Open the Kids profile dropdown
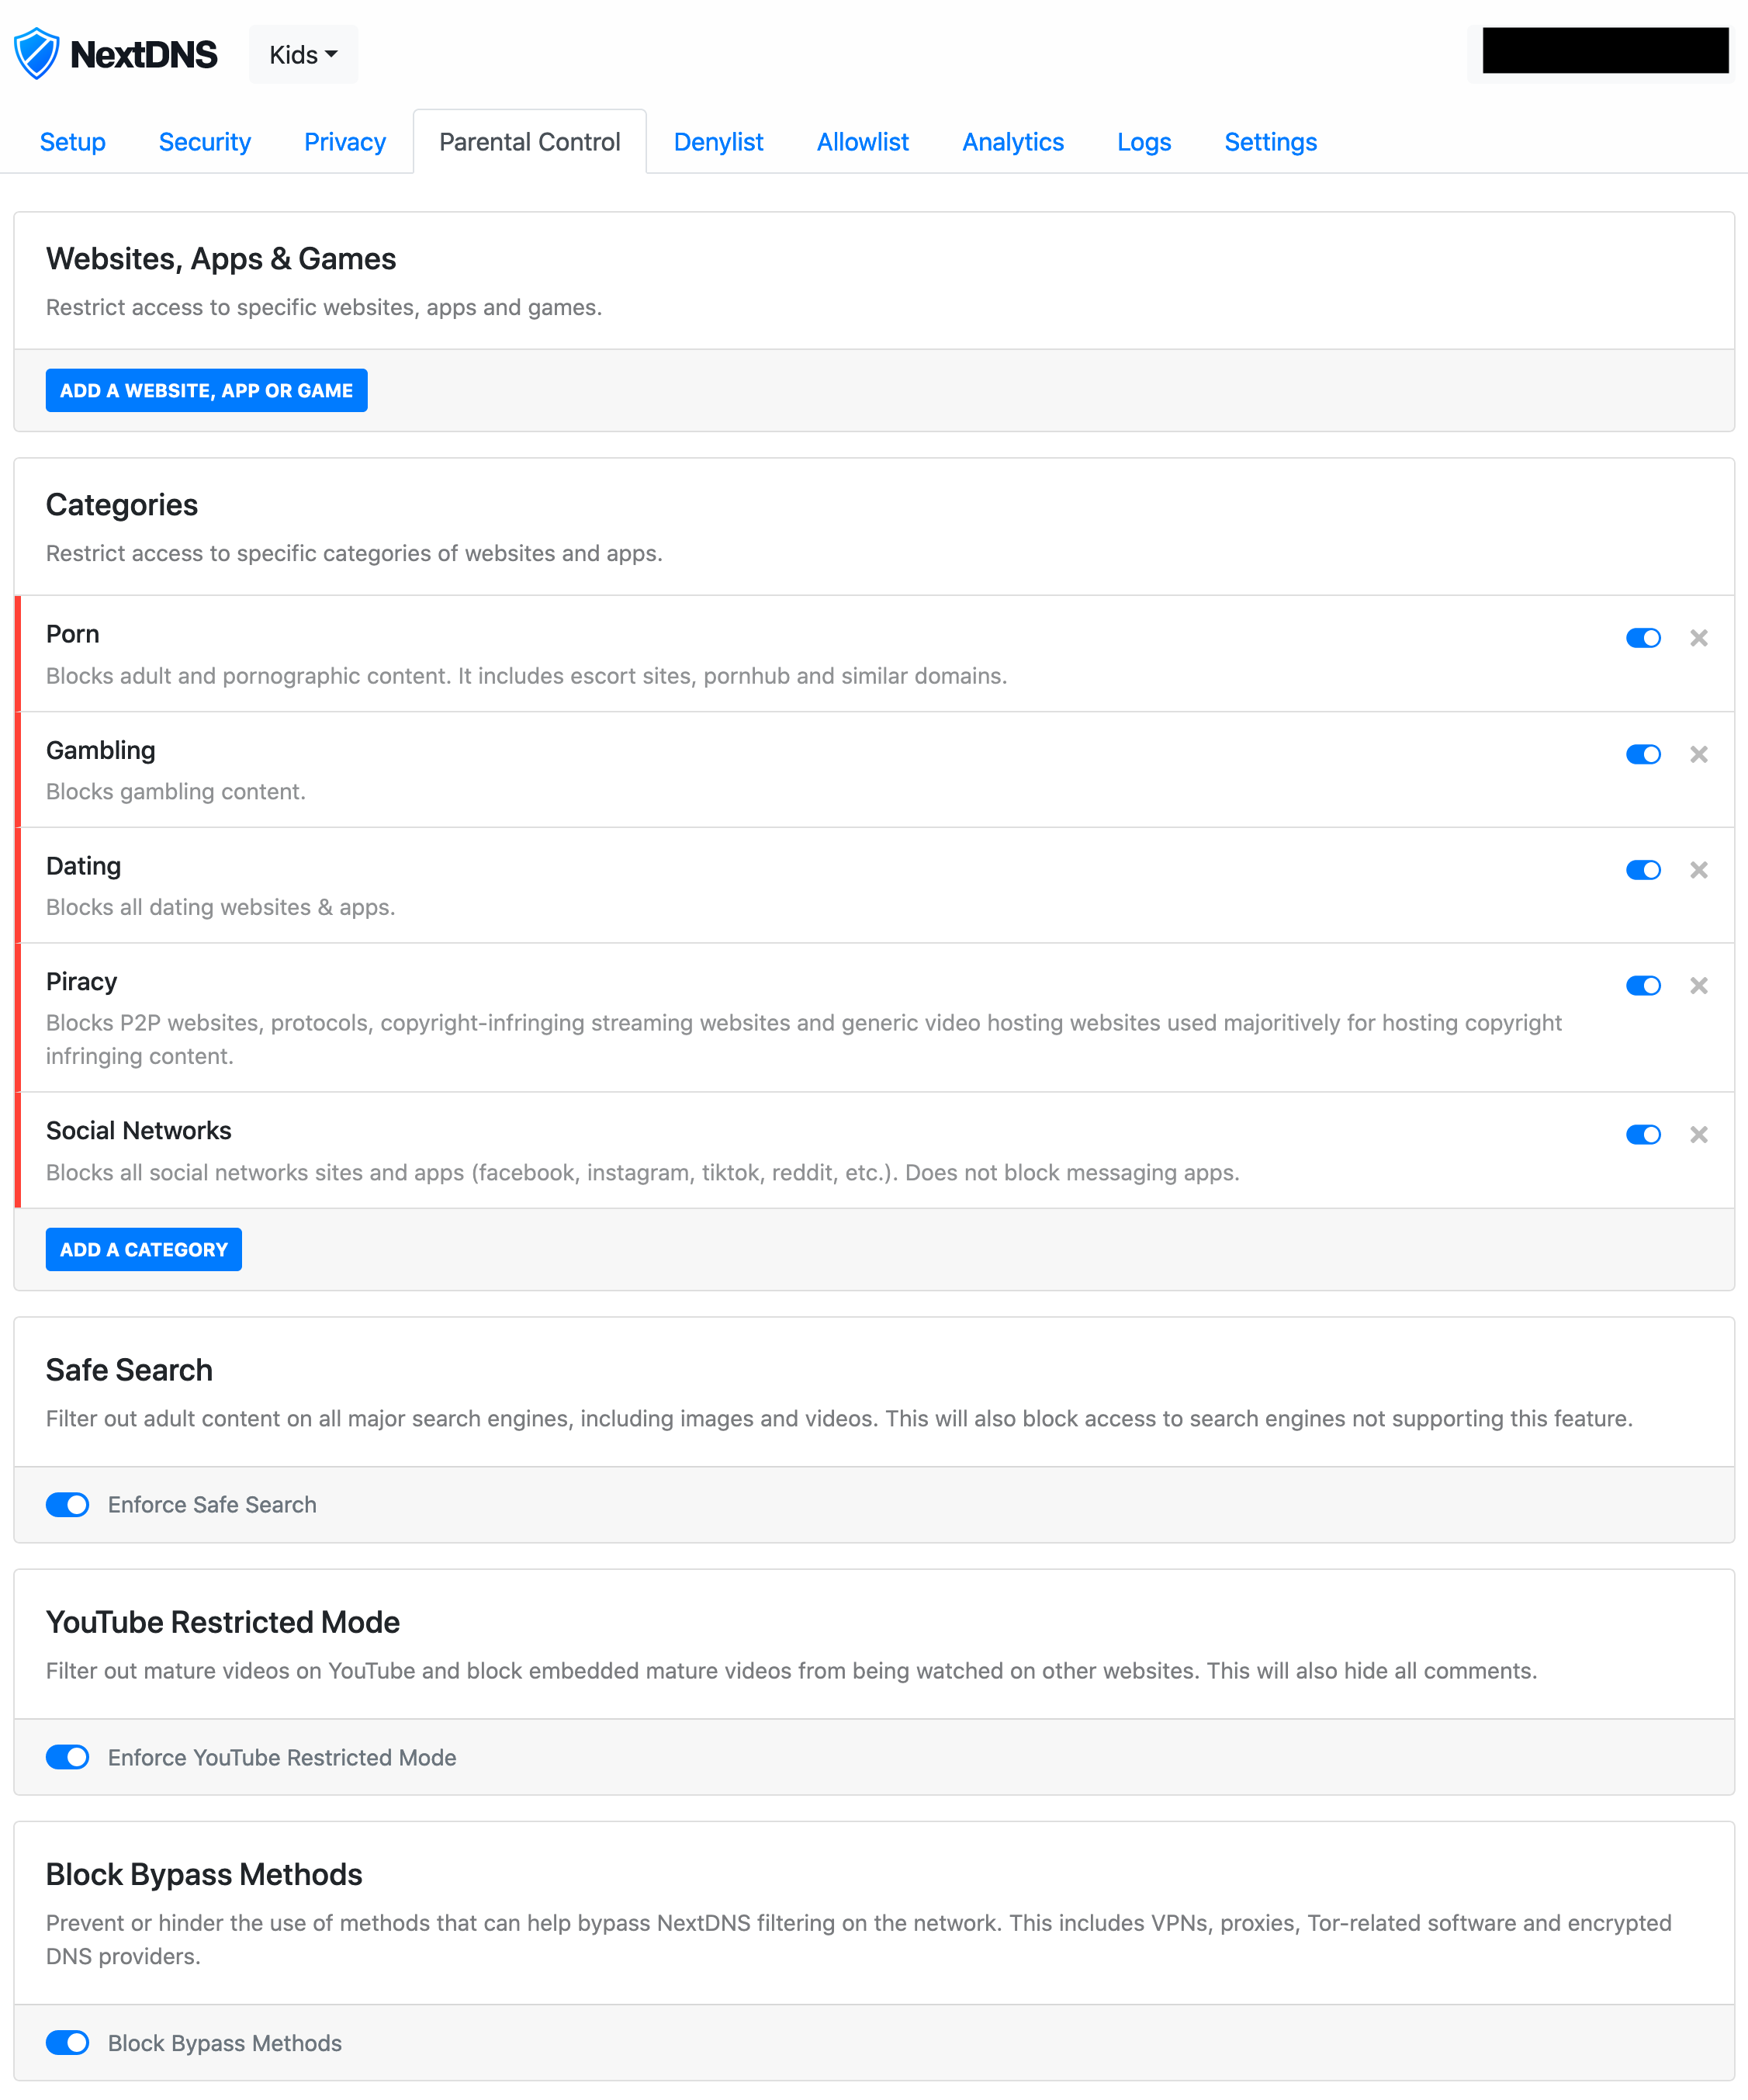The image size is (1748, 2100). 303,55
